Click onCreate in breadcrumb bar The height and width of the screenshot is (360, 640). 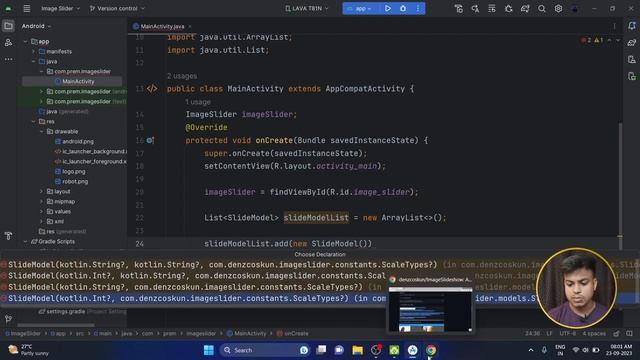click(293, 333)
